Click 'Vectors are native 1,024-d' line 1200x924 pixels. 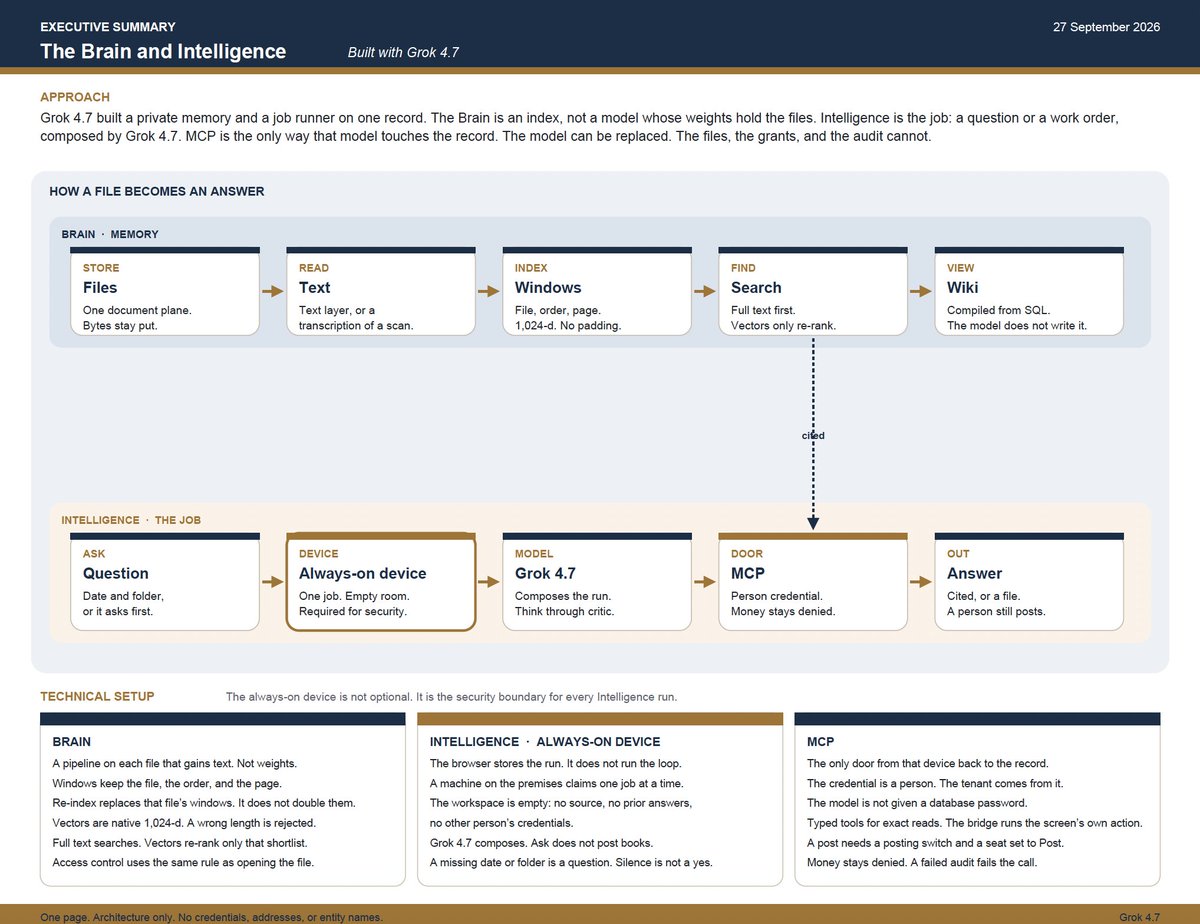184,823
